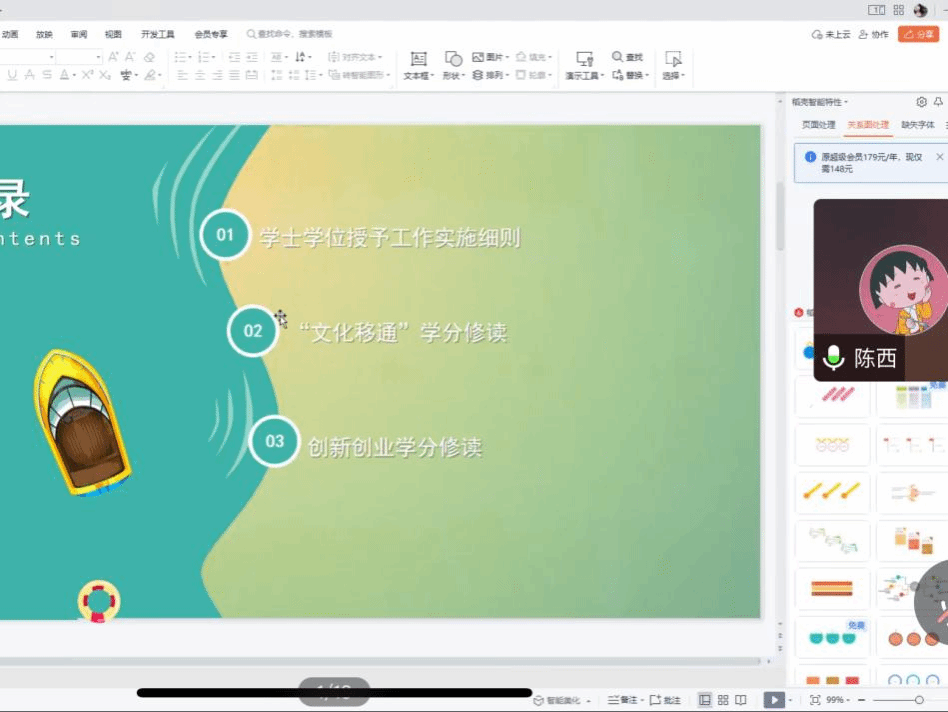948x712 pixels.
Task: Open settings gear in side panel
Action: [x=921, y=102]
